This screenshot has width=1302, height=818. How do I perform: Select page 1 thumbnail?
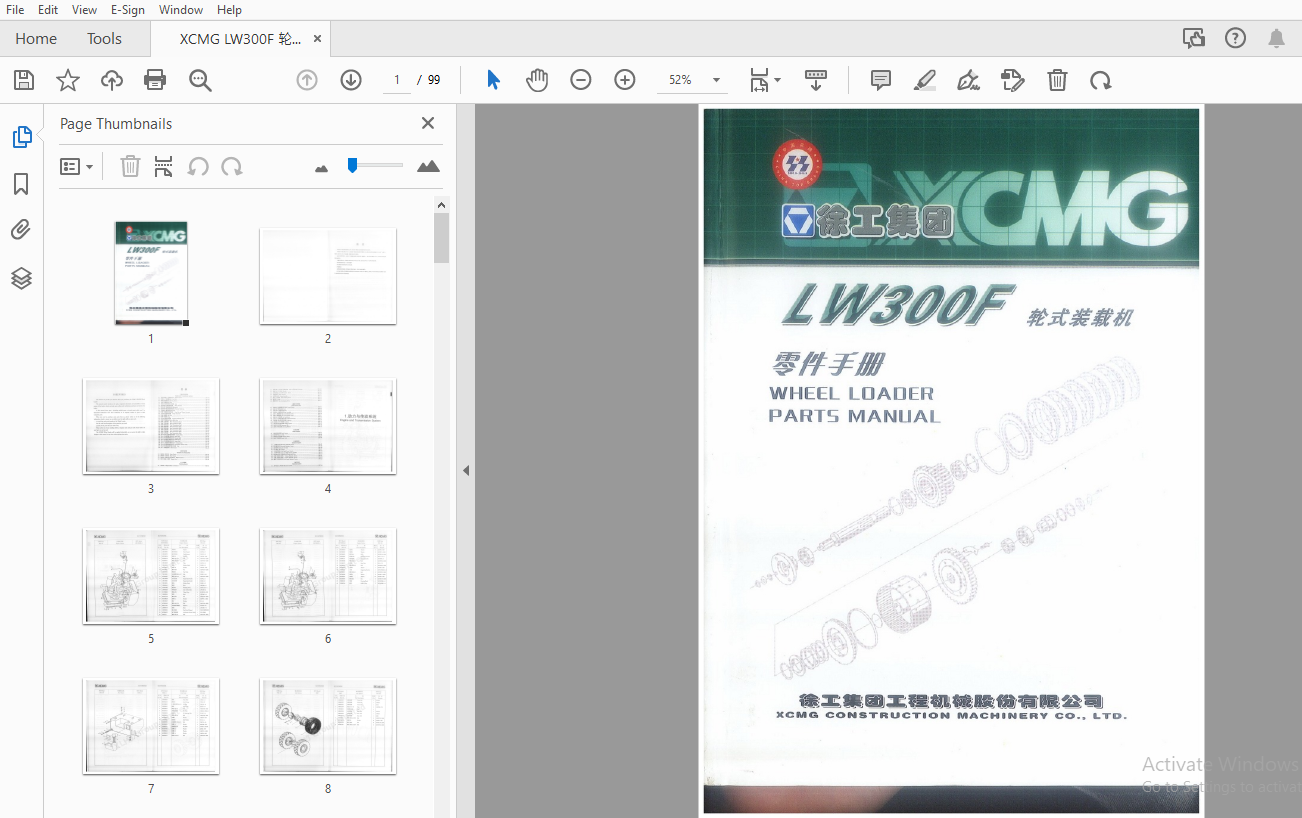click(x=151, y=273)
